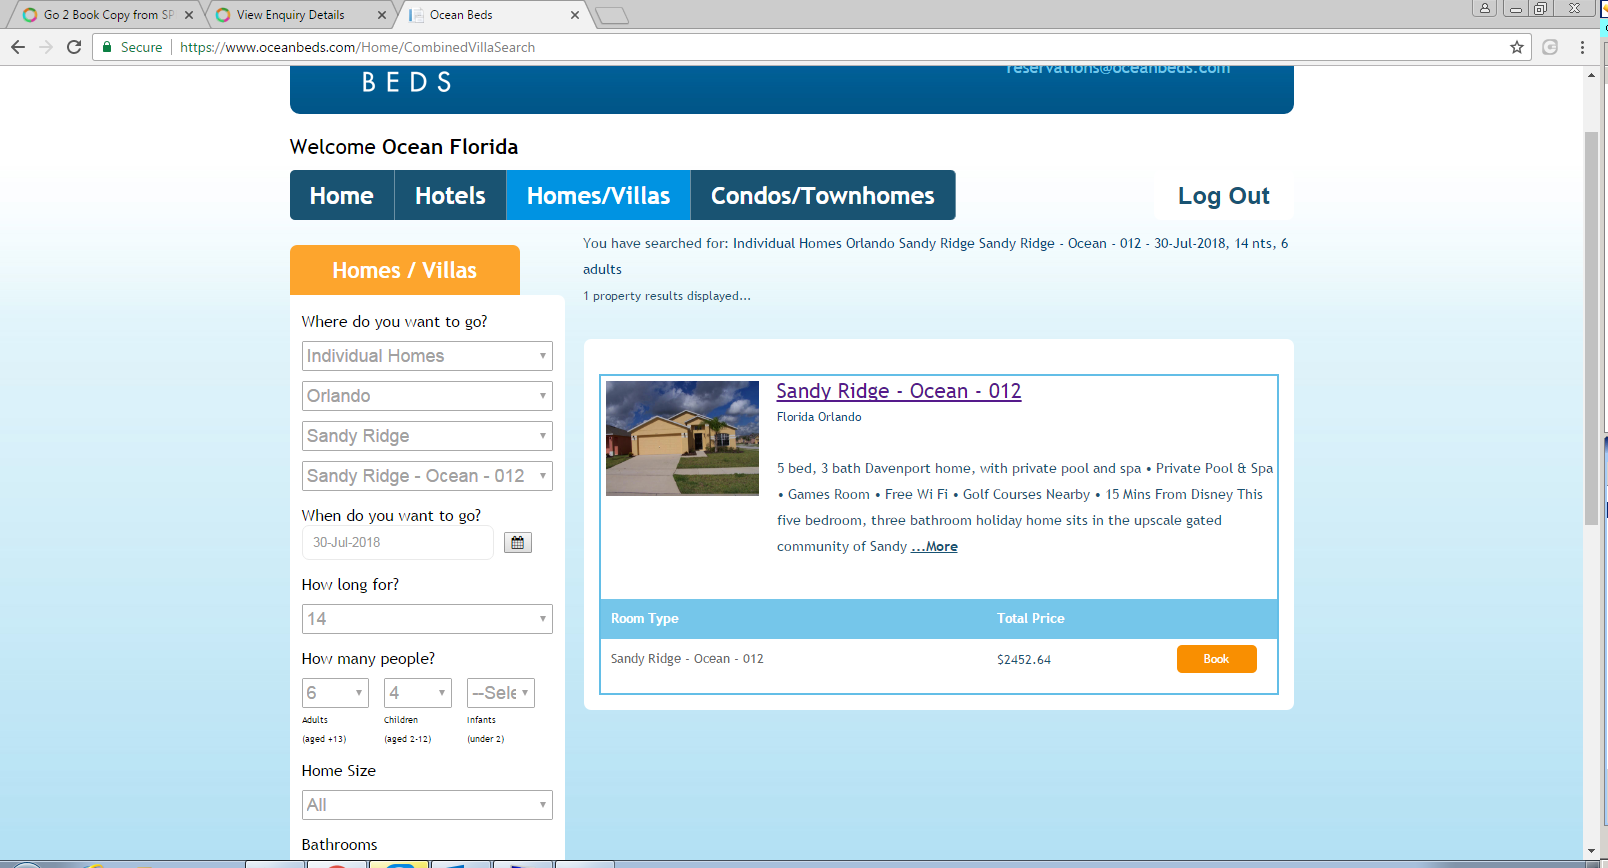
Task: Open a new browser tab
Action: [x=612, y=15]
